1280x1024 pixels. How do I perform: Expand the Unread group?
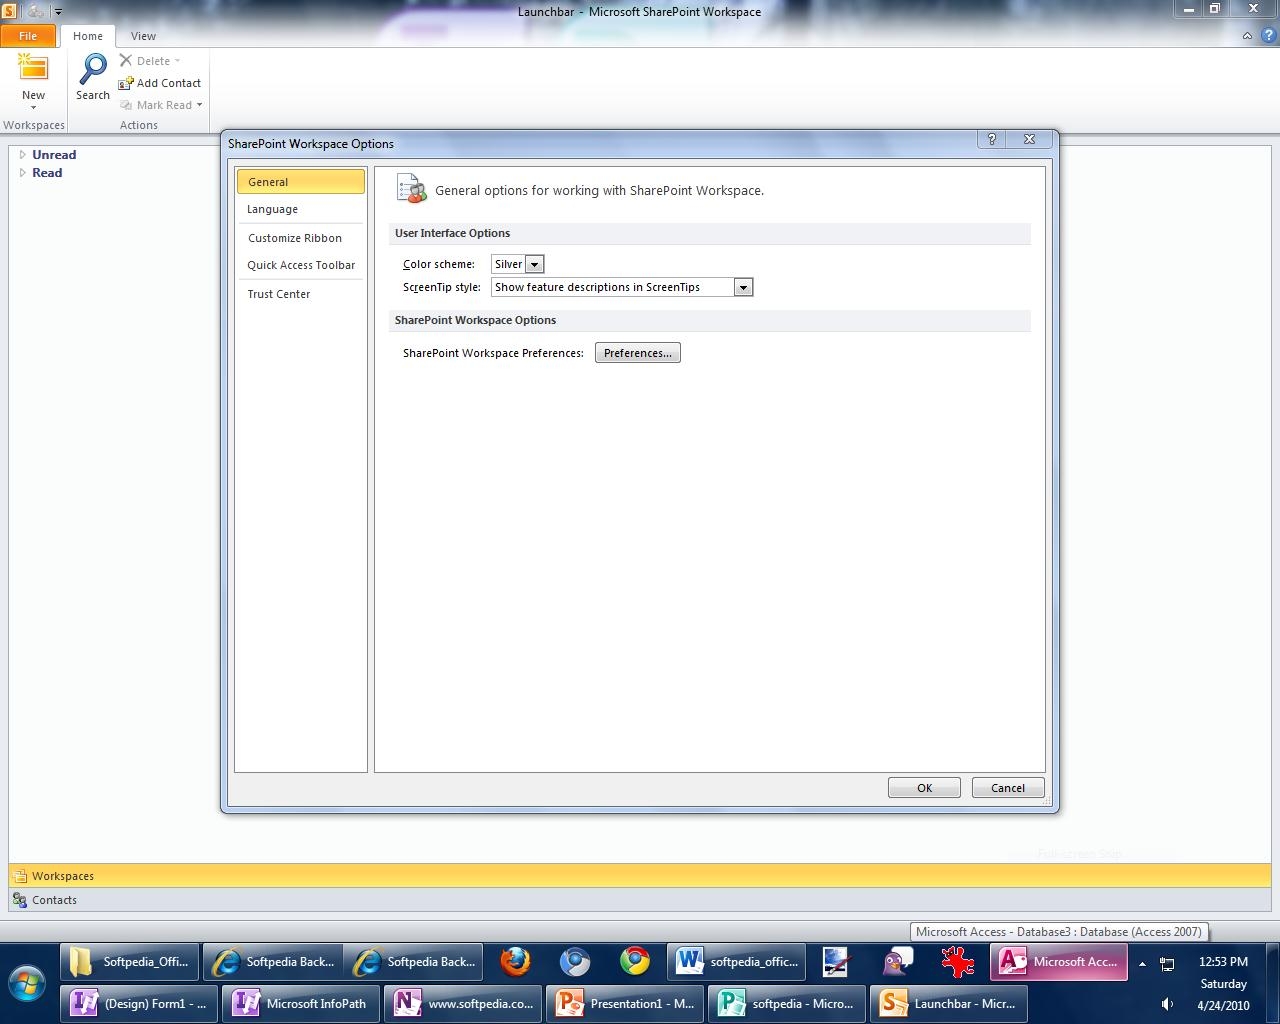(x=22, y=155)
